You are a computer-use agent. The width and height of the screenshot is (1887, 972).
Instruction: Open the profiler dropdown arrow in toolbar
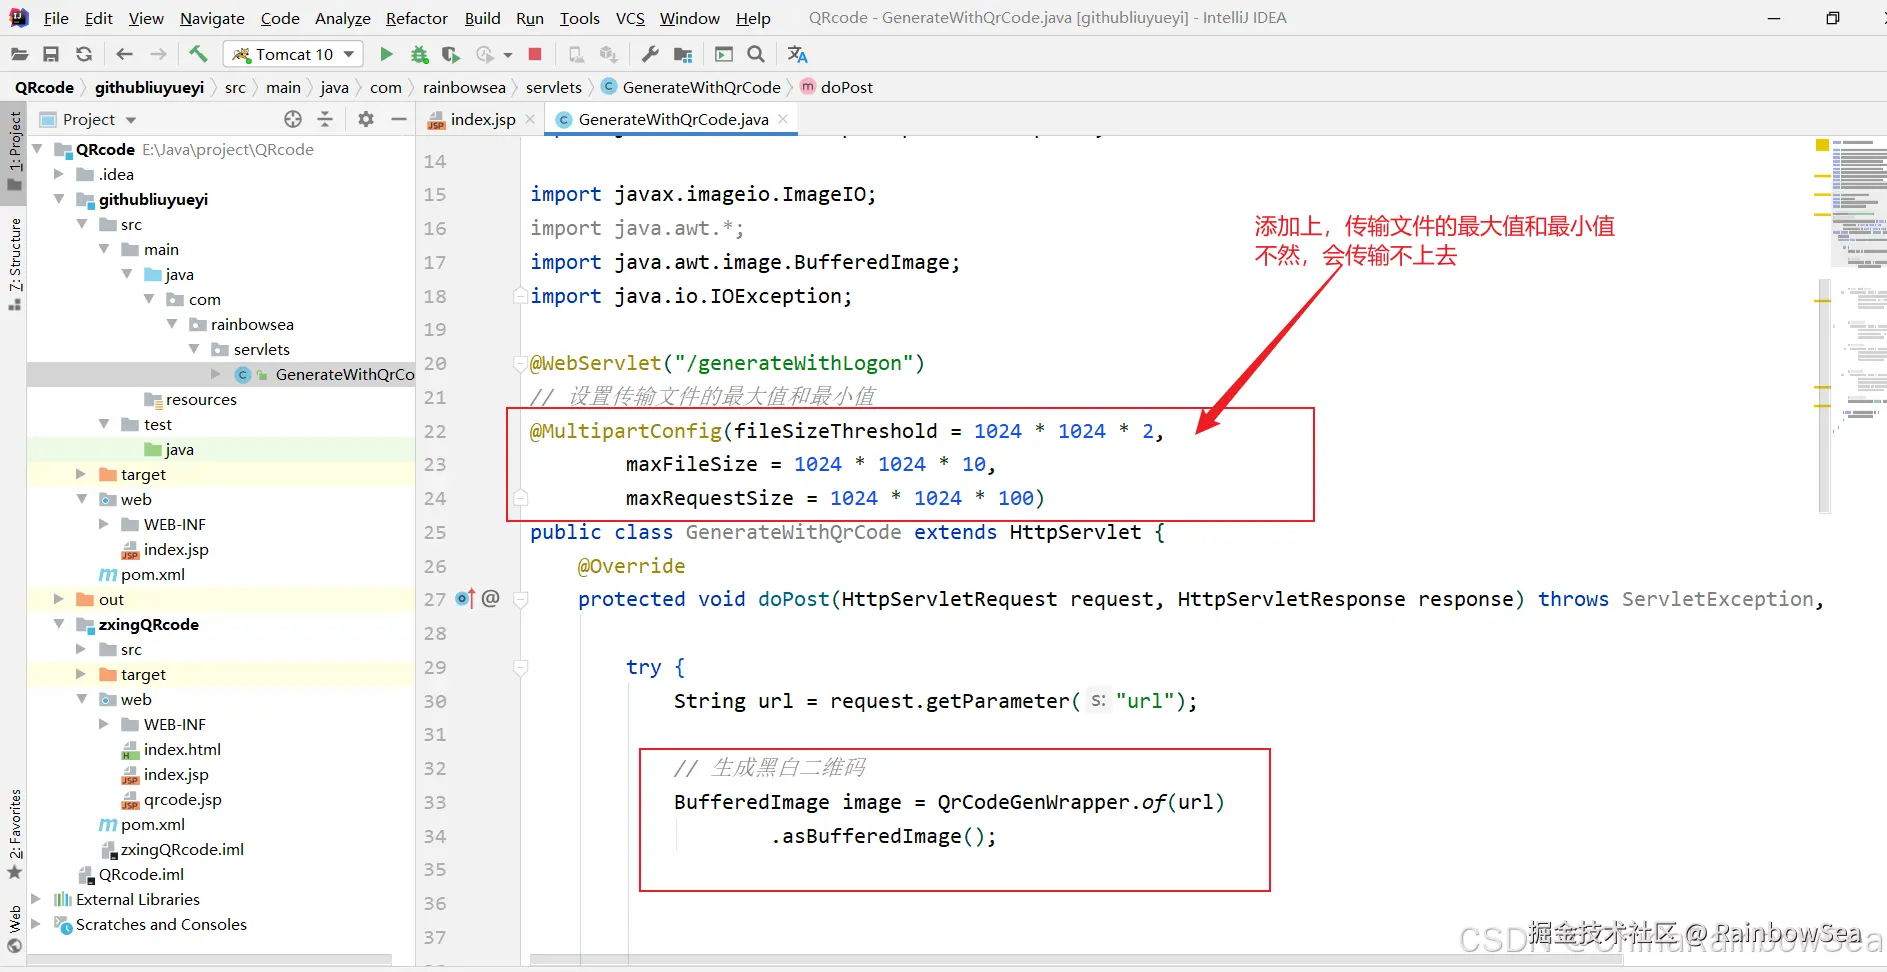(x=508, y=55)
